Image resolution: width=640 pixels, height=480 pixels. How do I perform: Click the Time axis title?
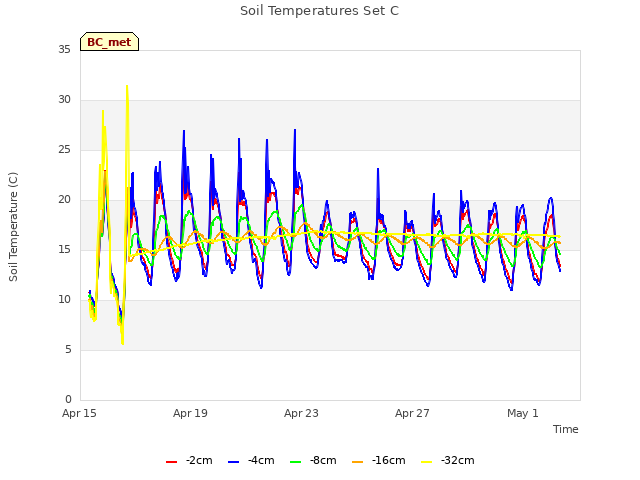[565, 429]
